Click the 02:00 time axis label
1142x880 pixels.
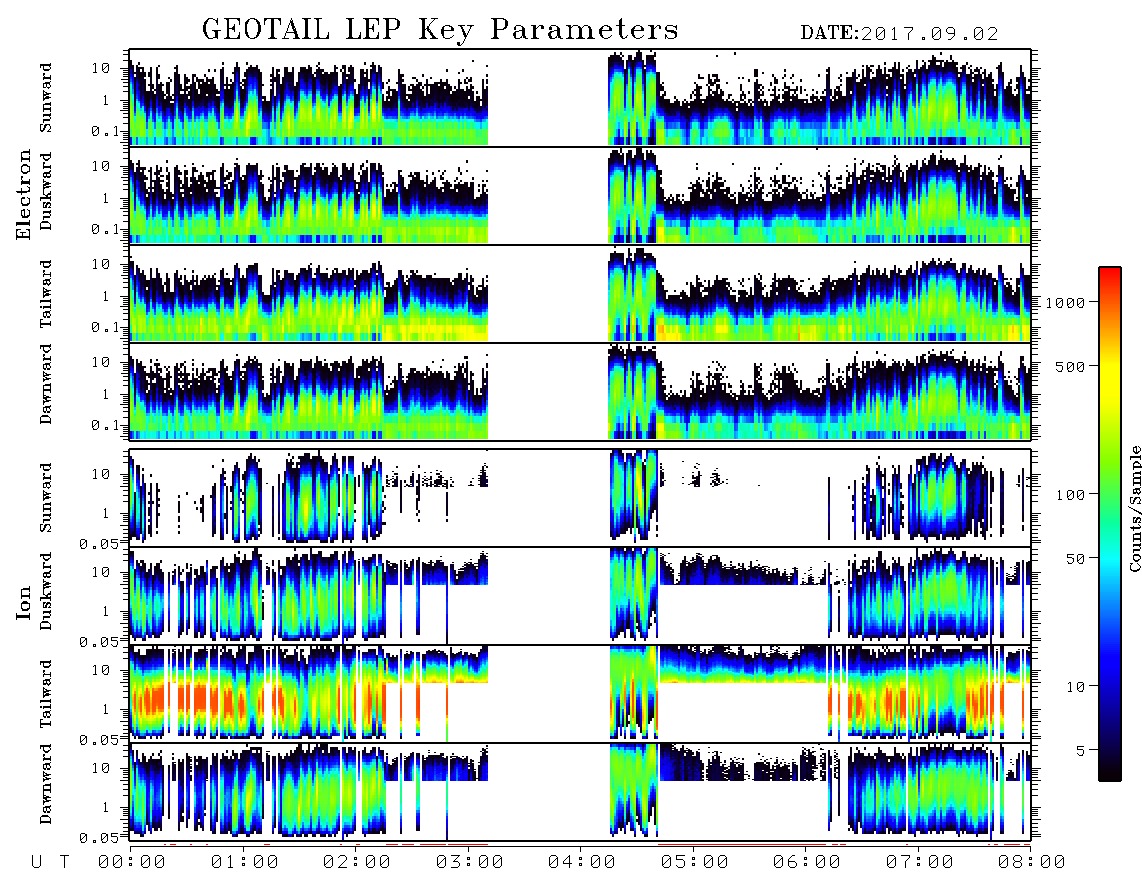357,862
